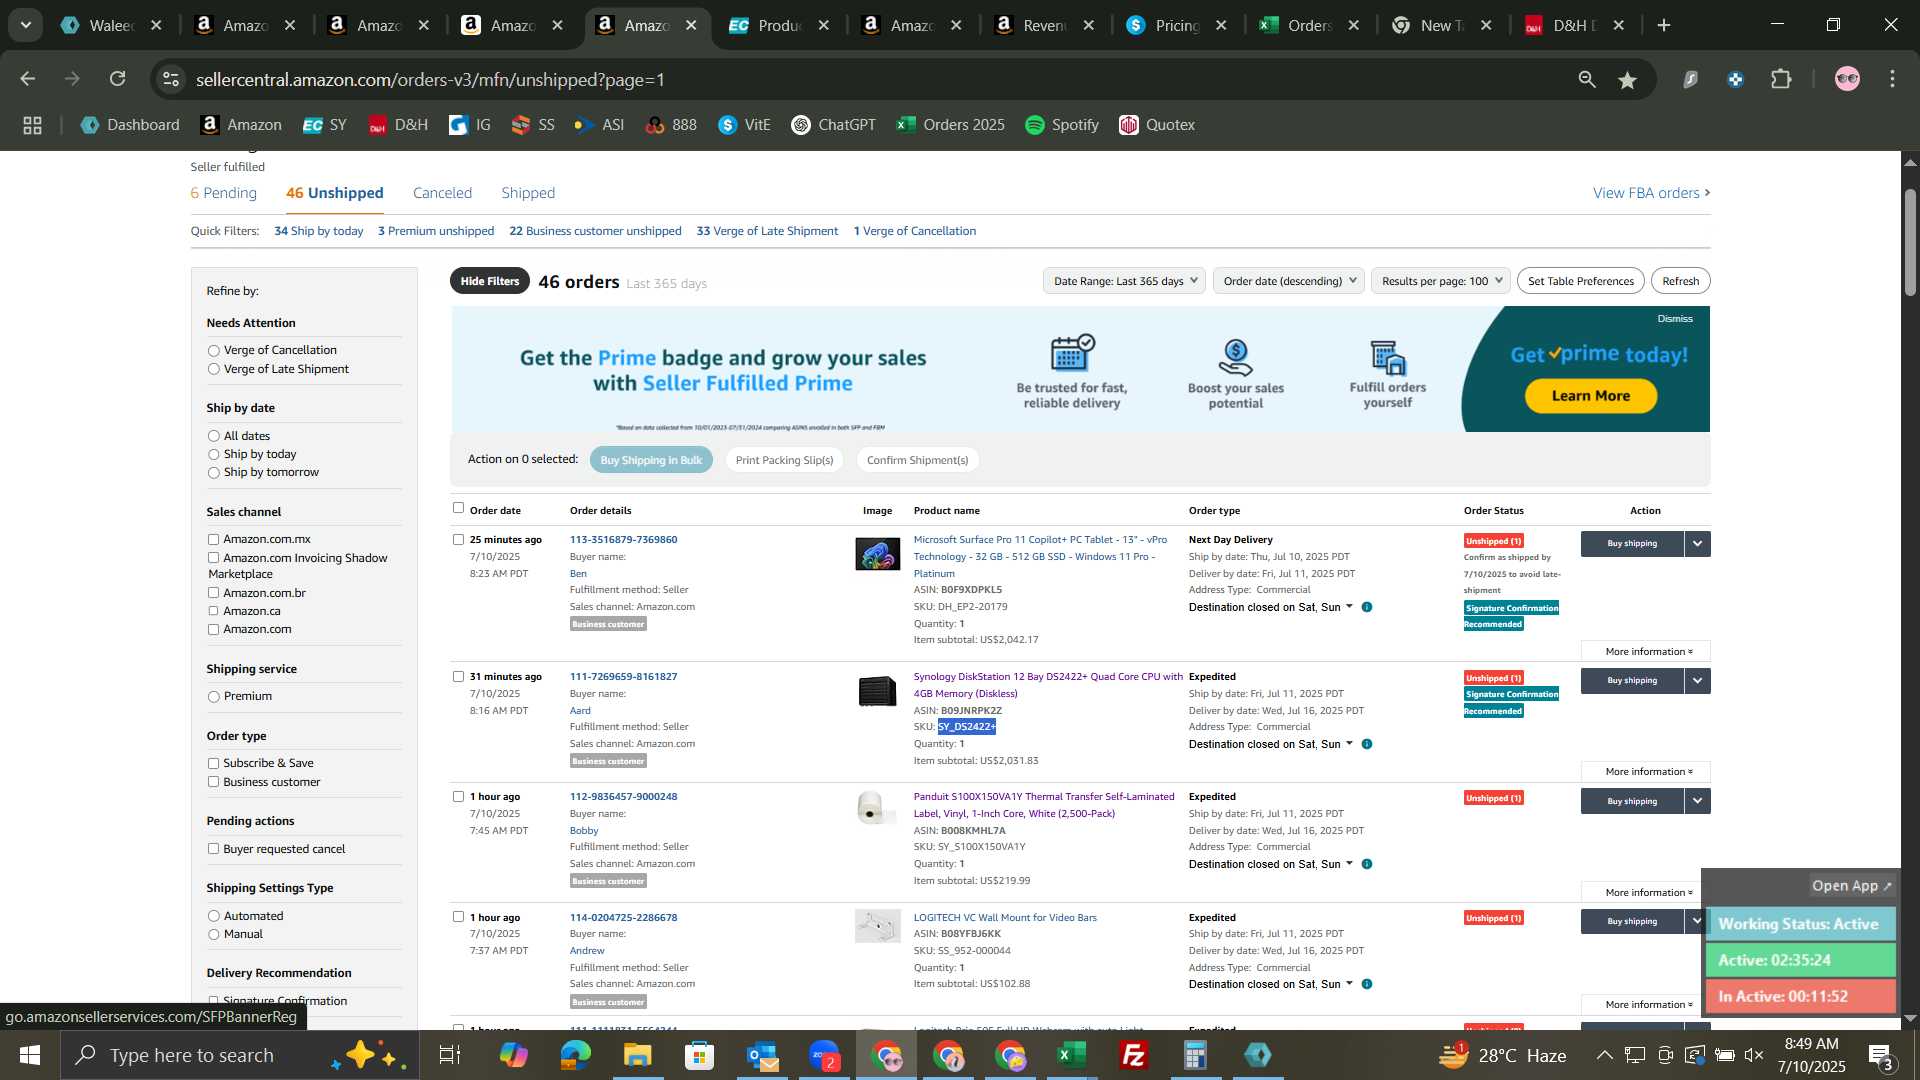Open Microsoft Store from the taskbar
This screenshot has width=1920, height=1080.
pos(700,1055)
